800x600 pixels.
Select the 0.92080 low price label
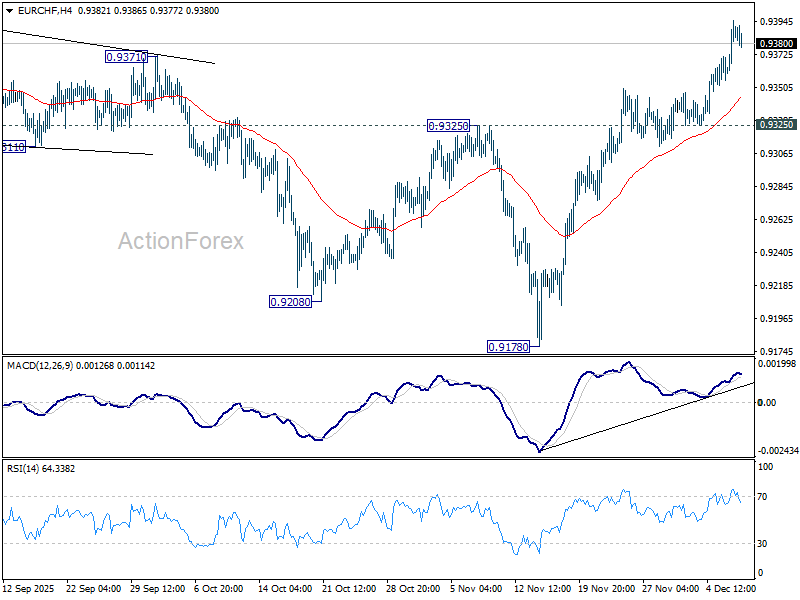[290, 302]
